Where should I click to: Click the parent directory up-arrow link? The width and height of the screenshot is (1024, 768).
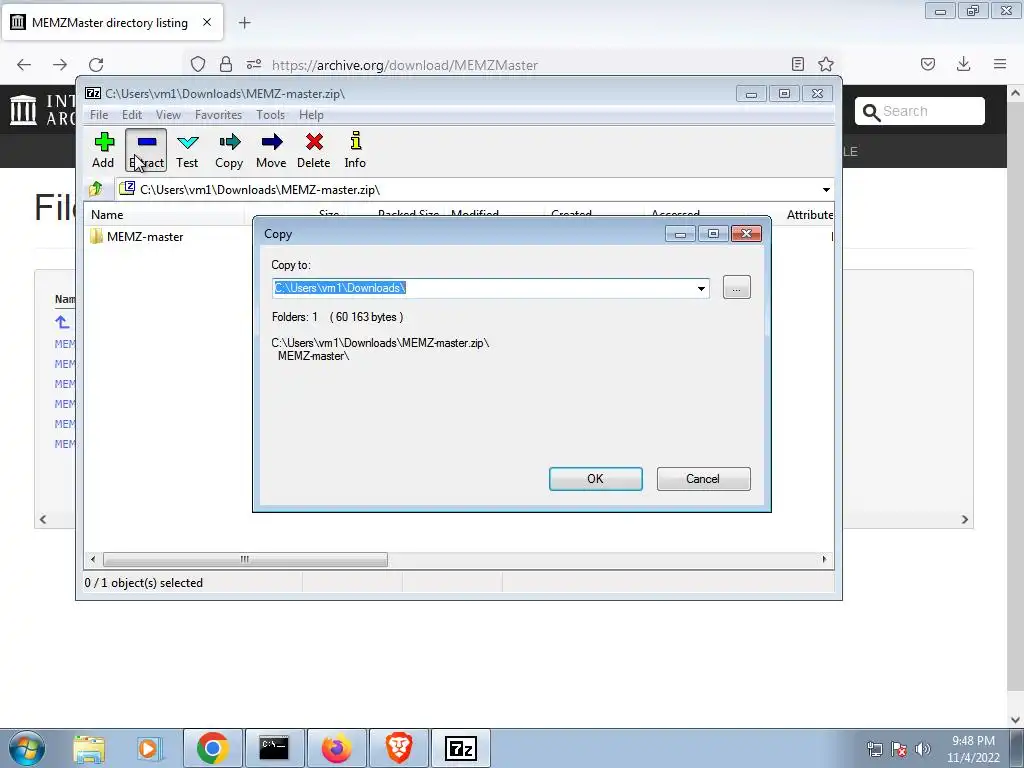click(x=62, y=322)
